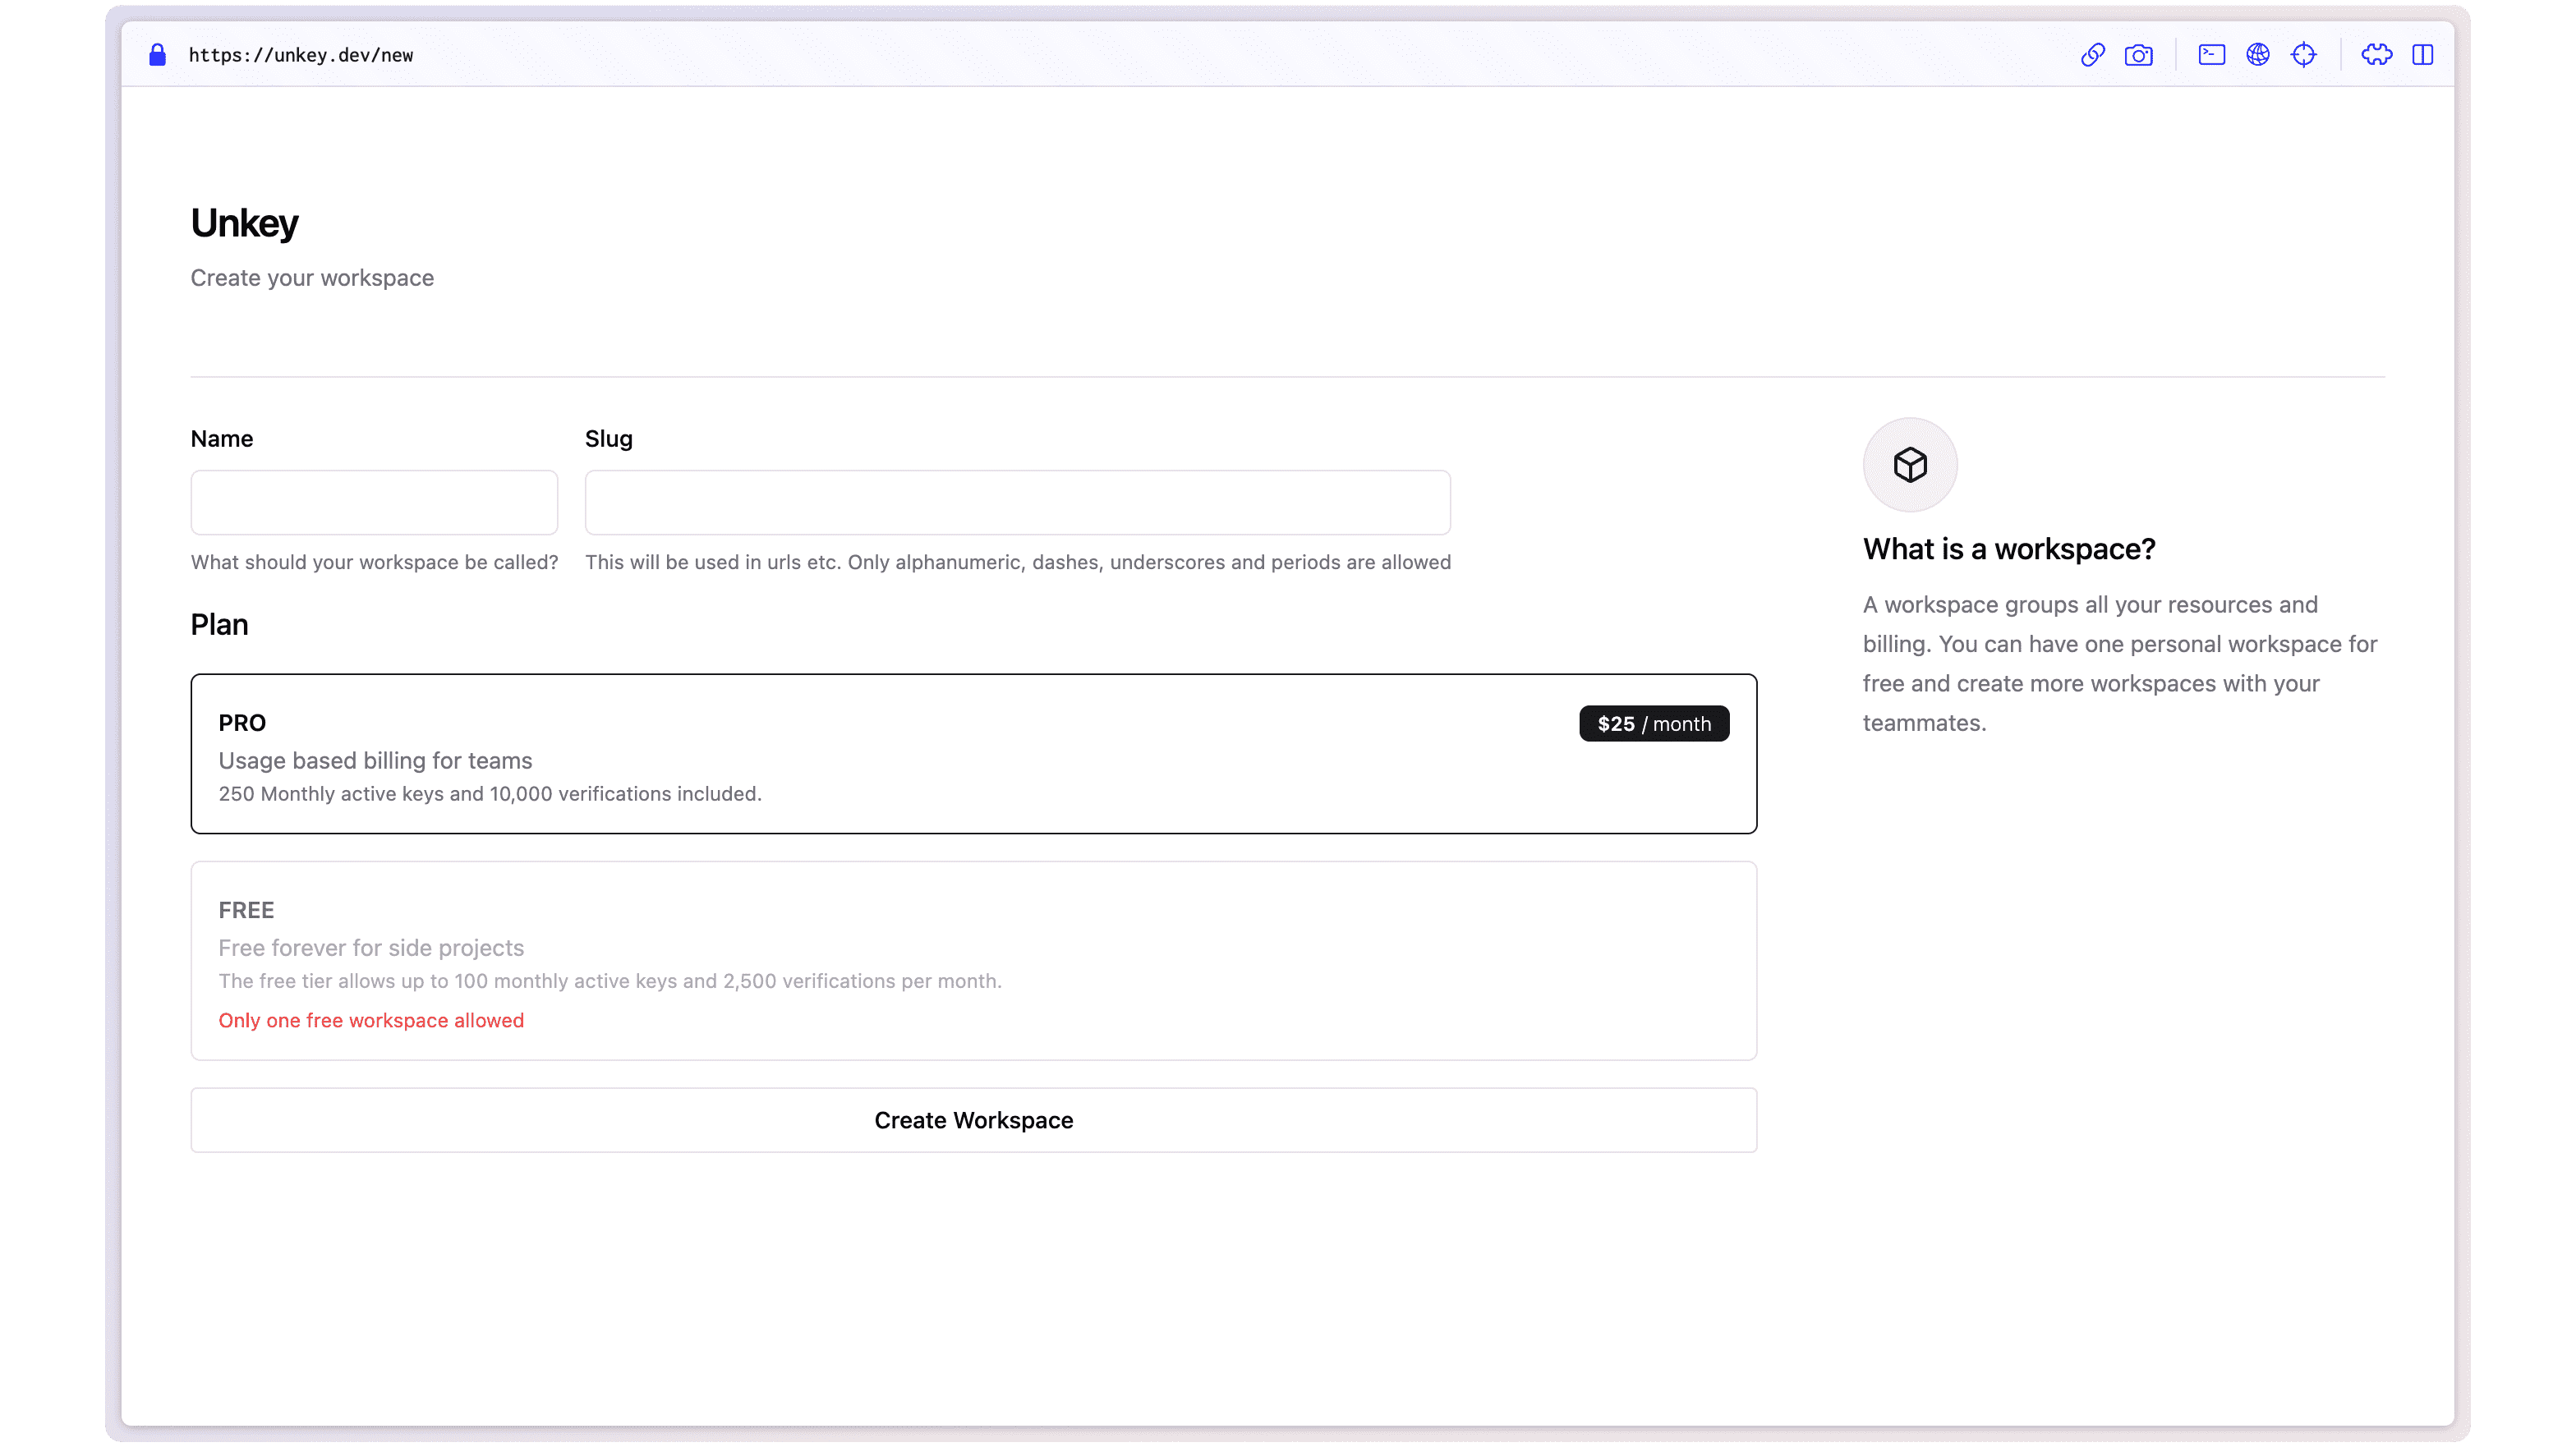
Task: Click the unkey.dev/new address bar URL
Action: coord(301,55)
